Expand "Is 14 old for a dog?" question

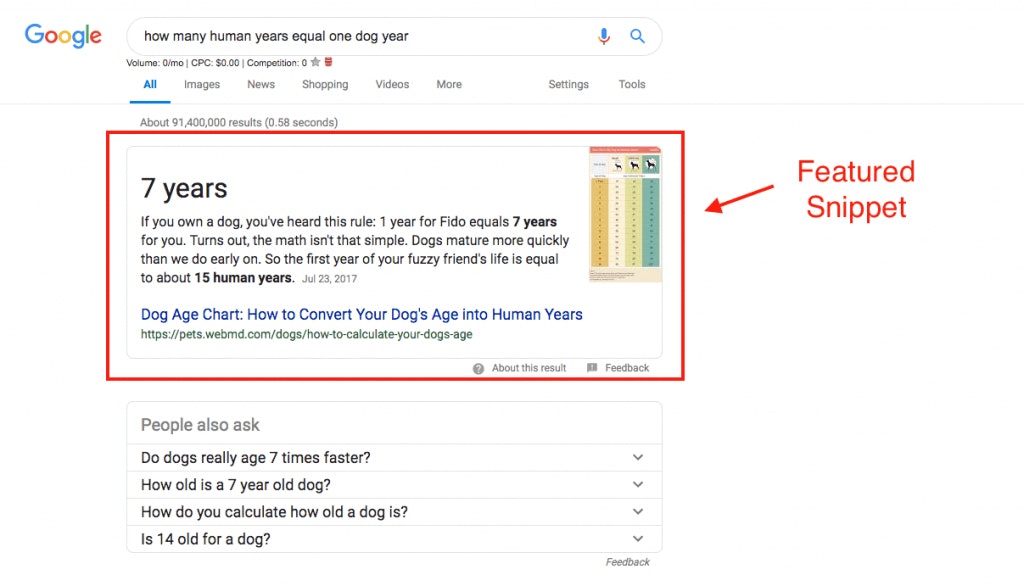click(x=638, y=539)
